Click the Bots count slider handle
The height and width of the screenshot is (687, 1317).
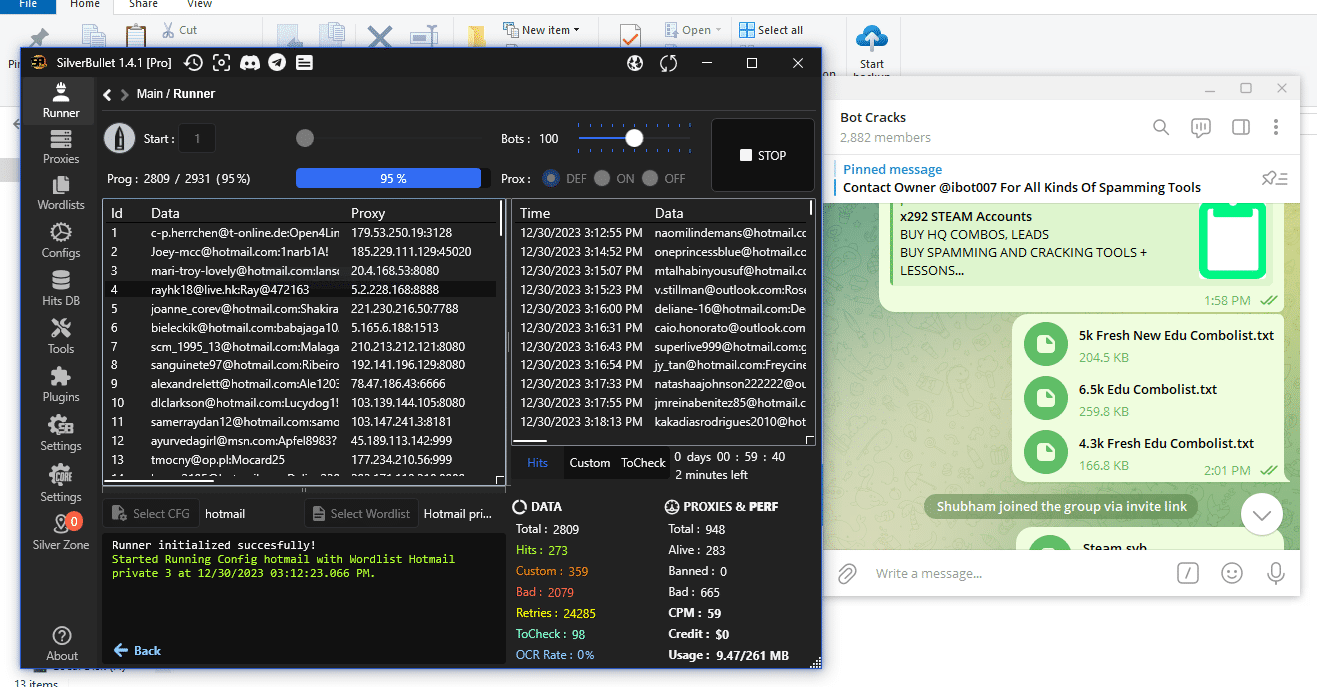coord(634,138)
